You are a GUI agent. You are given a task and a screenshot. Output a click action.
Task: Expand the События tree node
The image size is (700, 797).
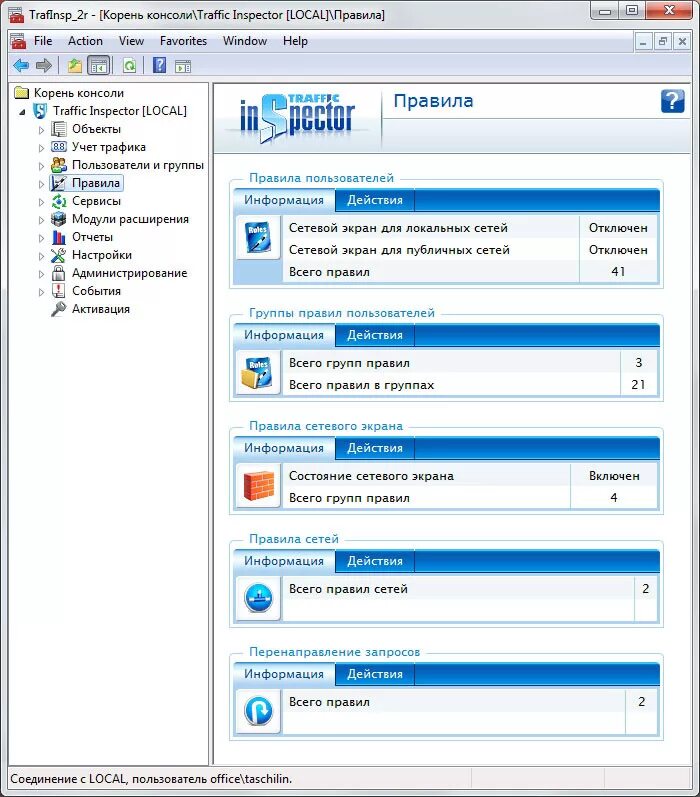coord(41,292)
